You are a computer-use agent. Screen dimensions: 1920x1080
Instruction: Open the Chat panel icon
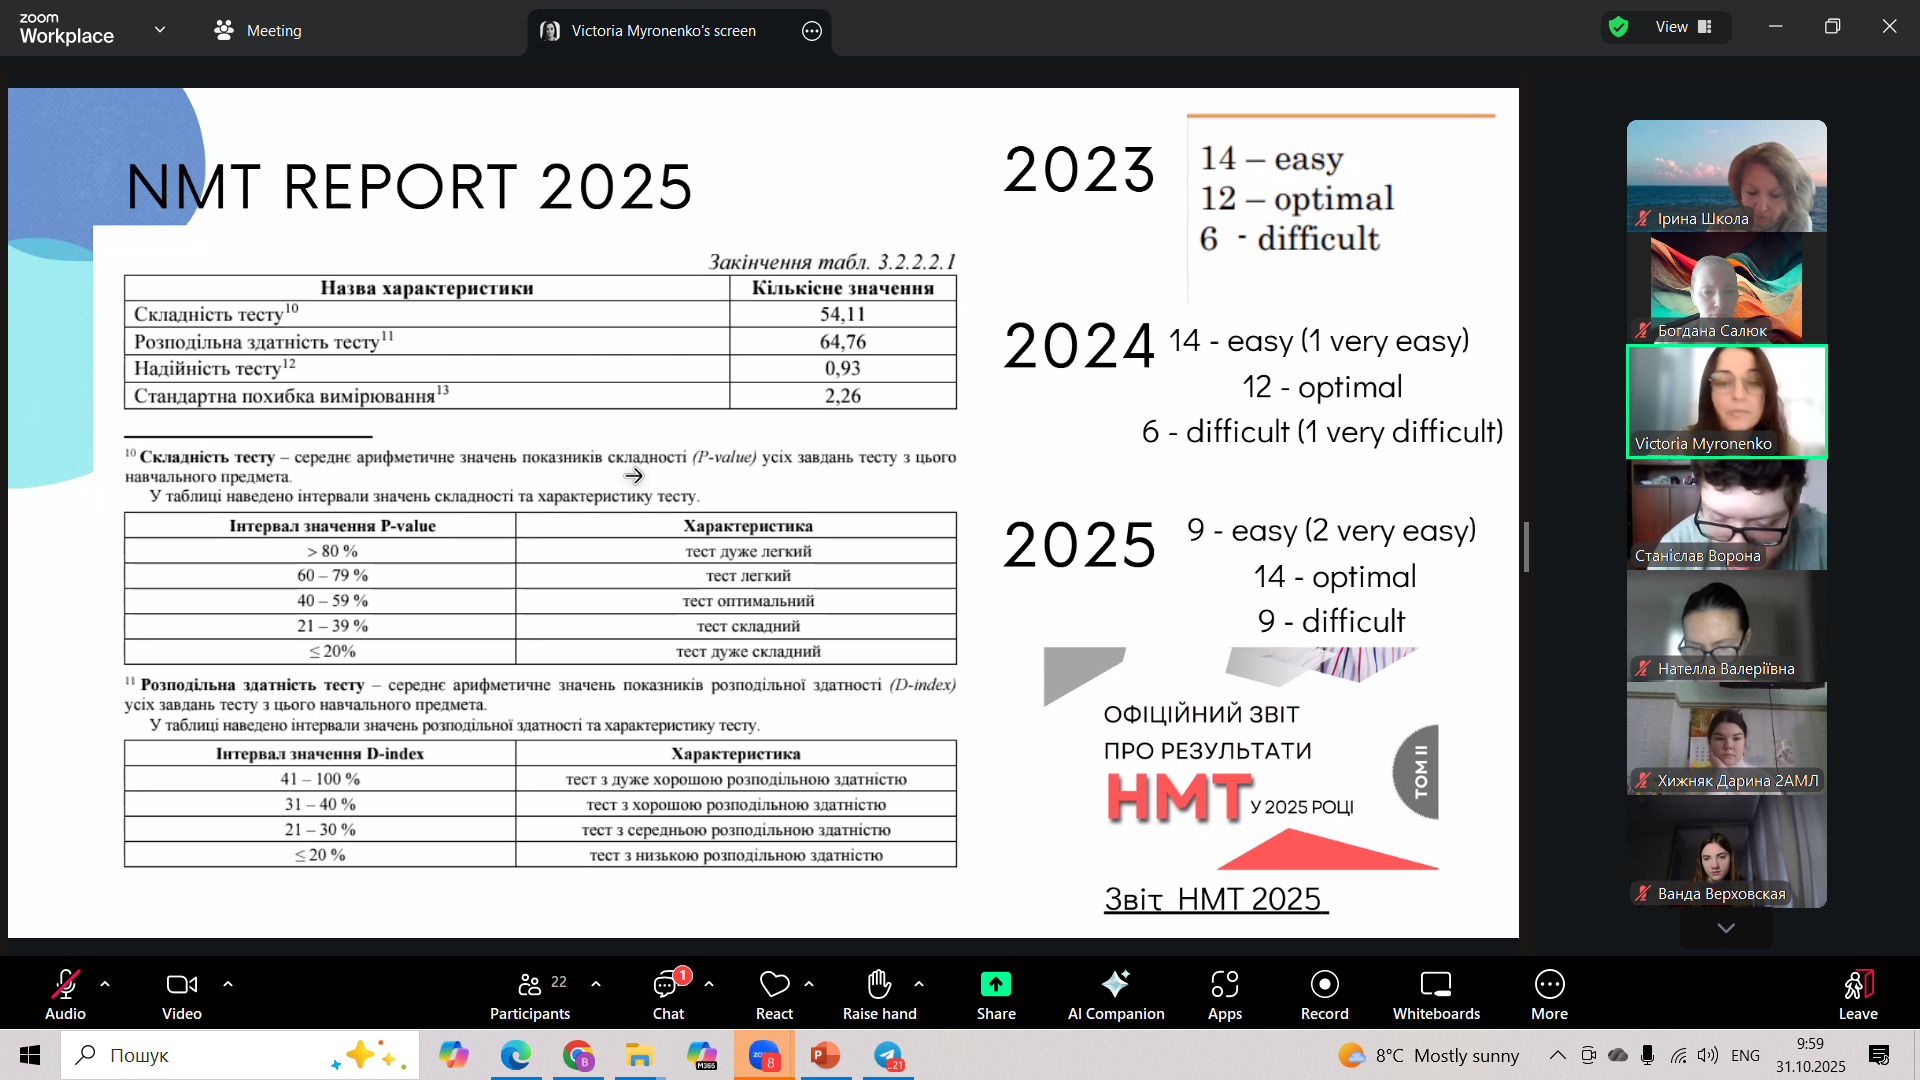667,985
